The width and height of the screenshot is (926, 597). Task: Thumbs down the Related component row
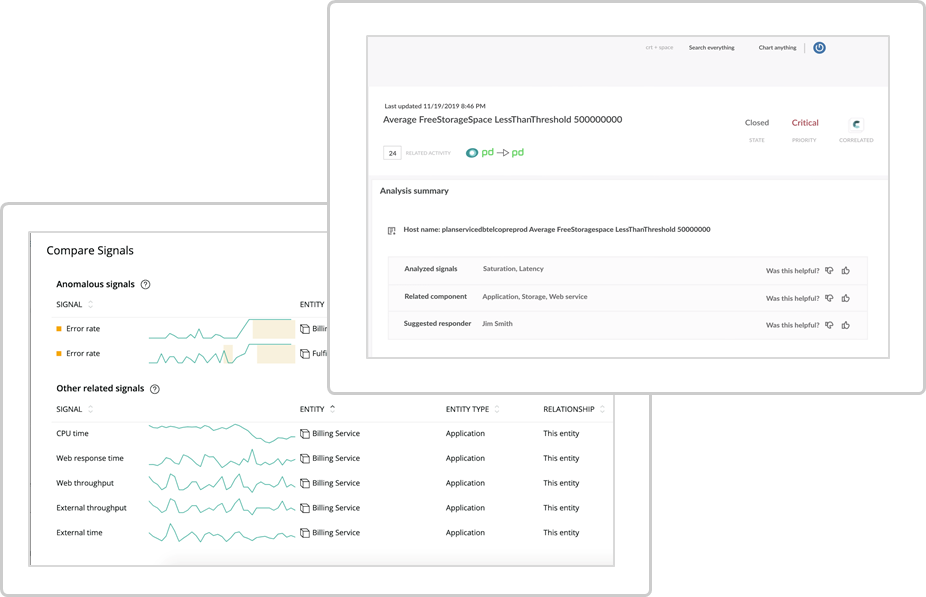tap(829, 298)
